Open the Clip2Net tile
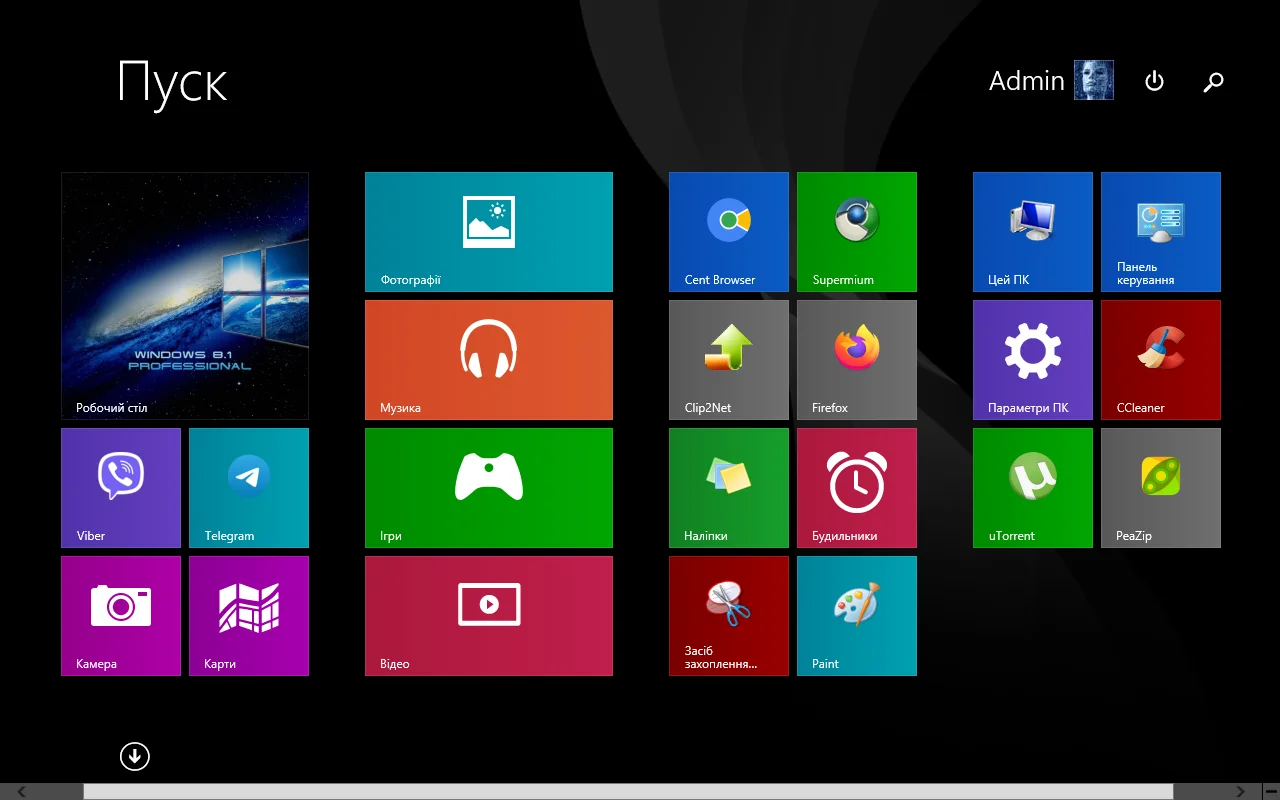1280x800 pixels. coord(729,360)
